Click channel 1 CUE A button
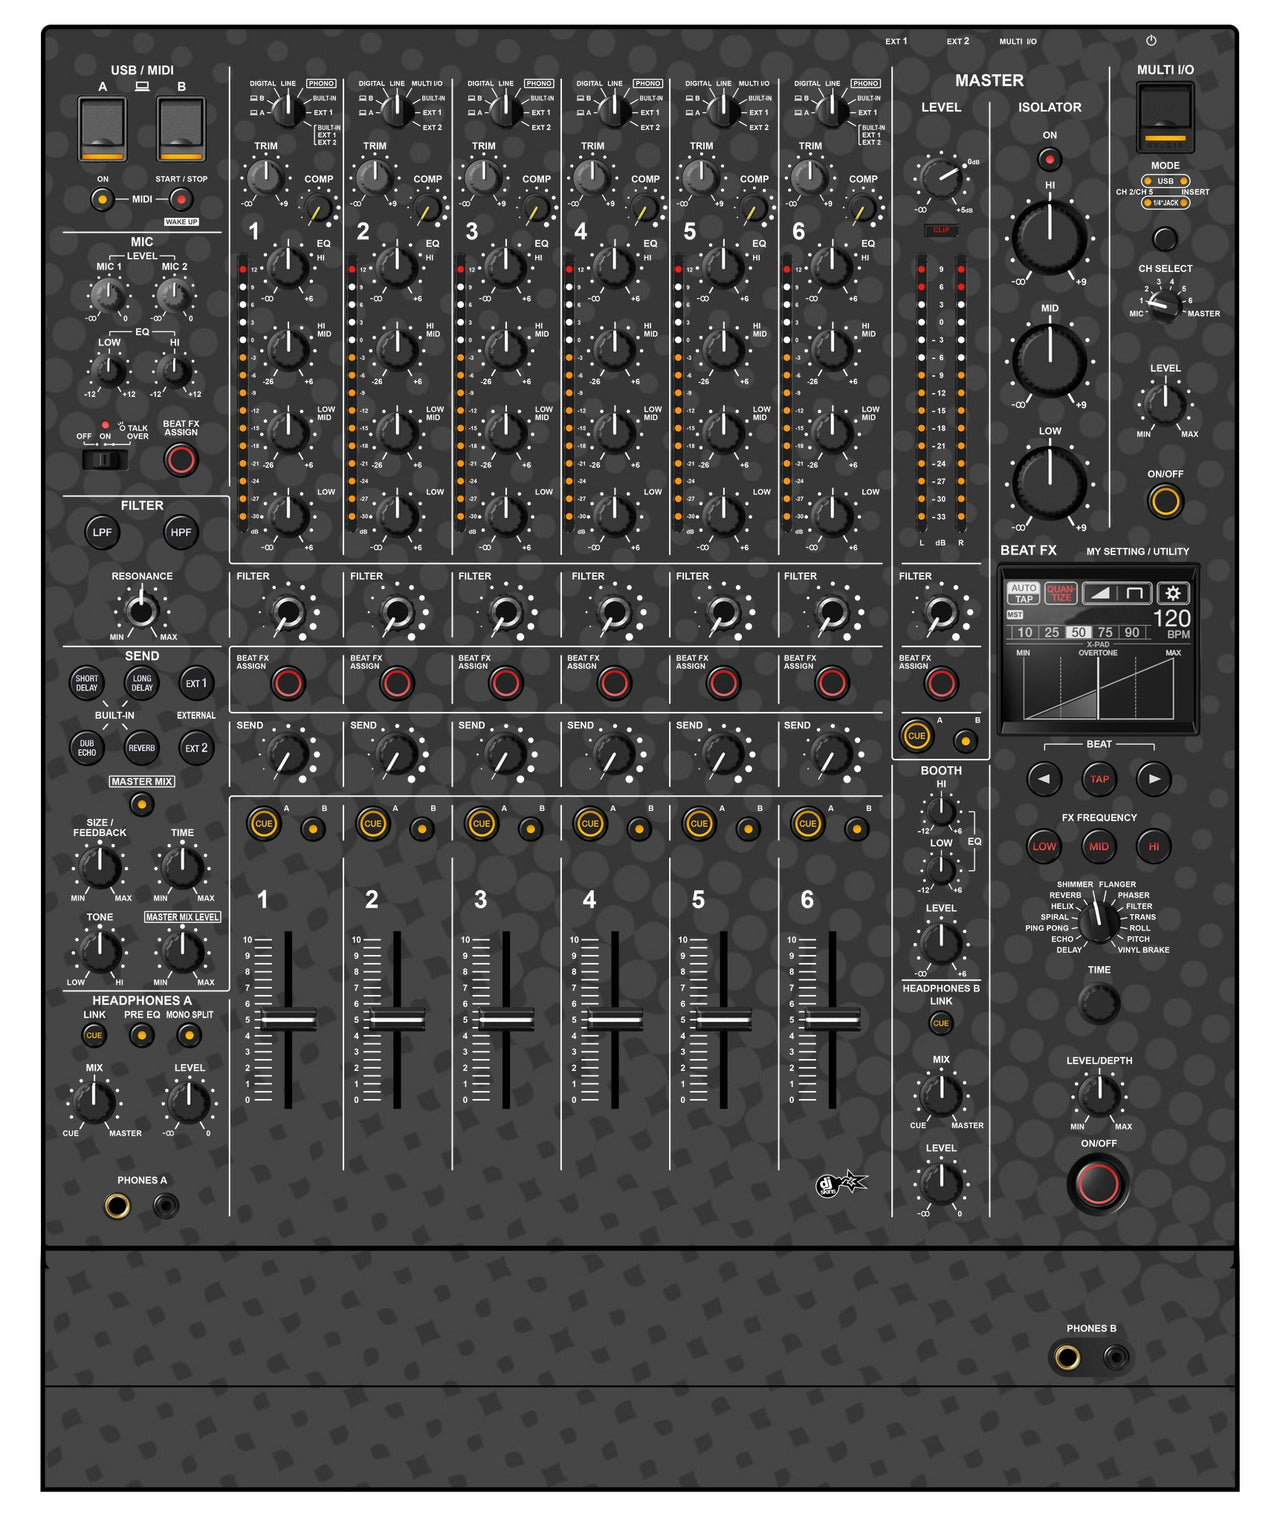The height and width of the screenshot is (1522, 1280). point(264,824)
